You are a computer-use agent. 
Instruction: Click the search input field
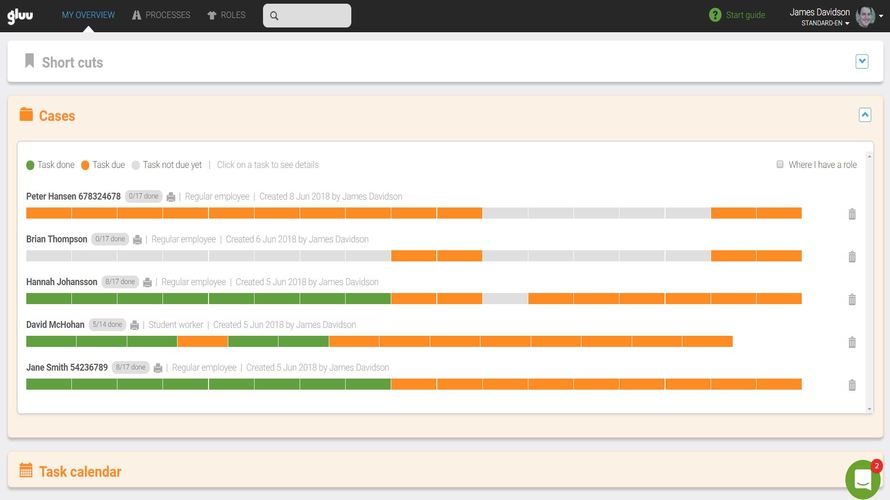(x=307, y=15)
